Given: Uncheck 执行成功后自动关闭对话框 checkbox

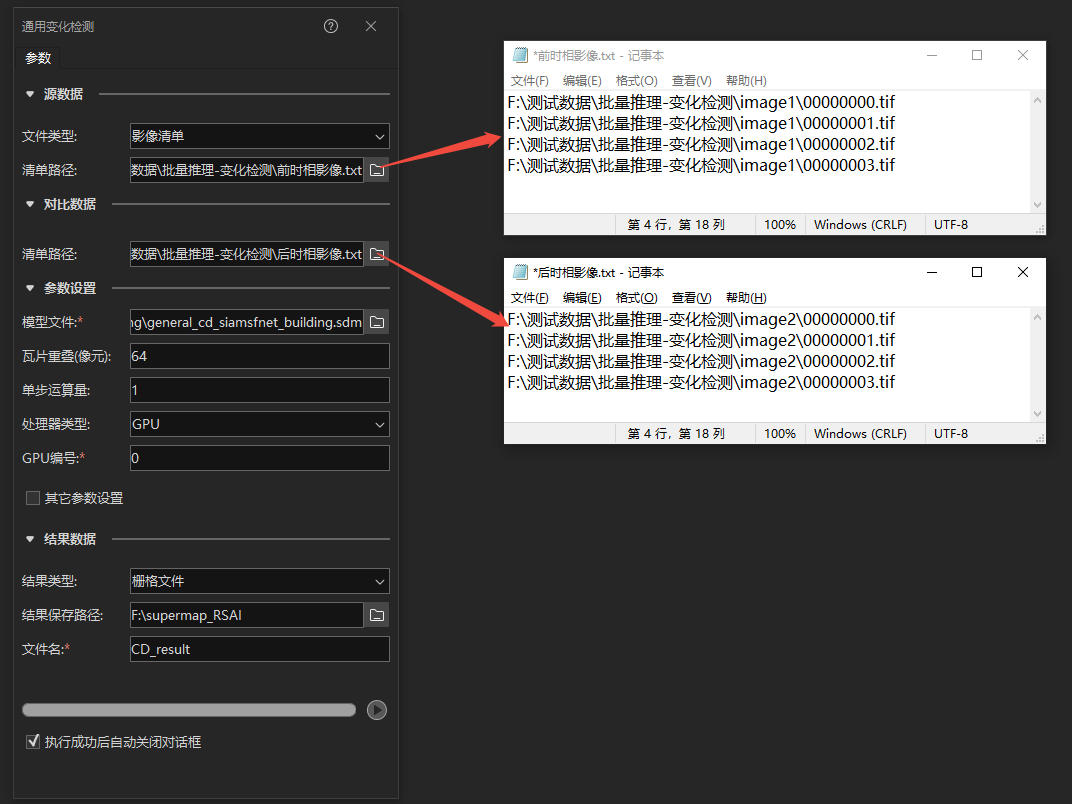Looking at the screenshot, I should tap(33, 742).
